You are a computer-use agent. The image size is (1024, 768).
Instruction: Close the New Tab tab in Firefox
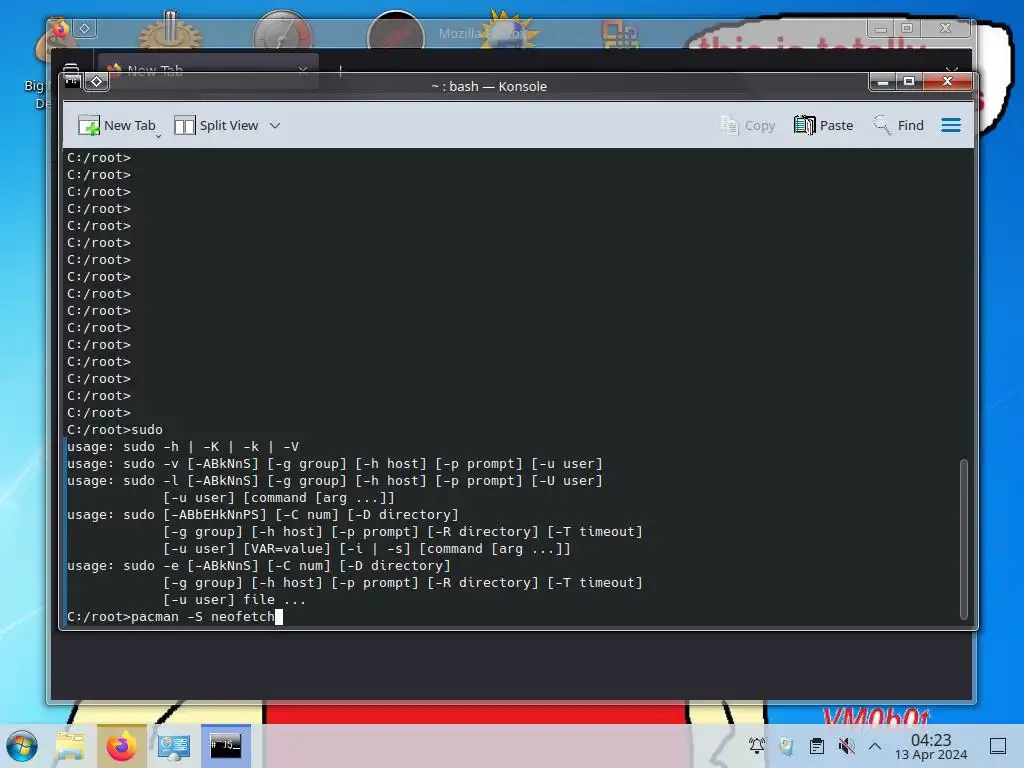(303, 70)
